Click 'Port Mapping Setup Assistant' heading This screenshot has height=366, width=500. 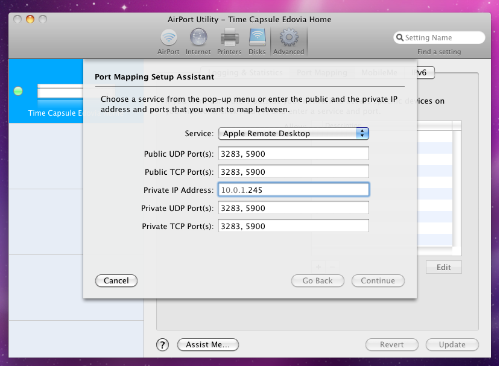click(x=154, y=77)
